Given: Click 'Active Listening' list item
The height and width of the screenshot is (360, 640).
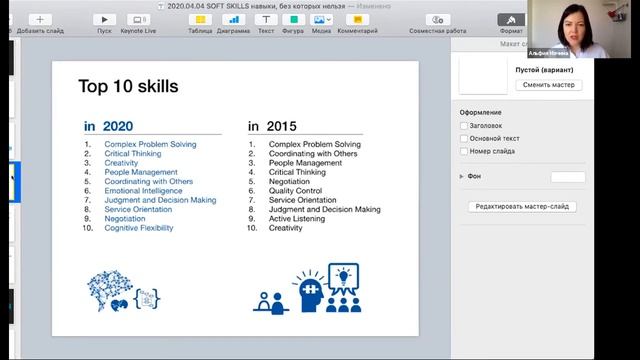Looking at the screenshot, I should coord(297,218).
